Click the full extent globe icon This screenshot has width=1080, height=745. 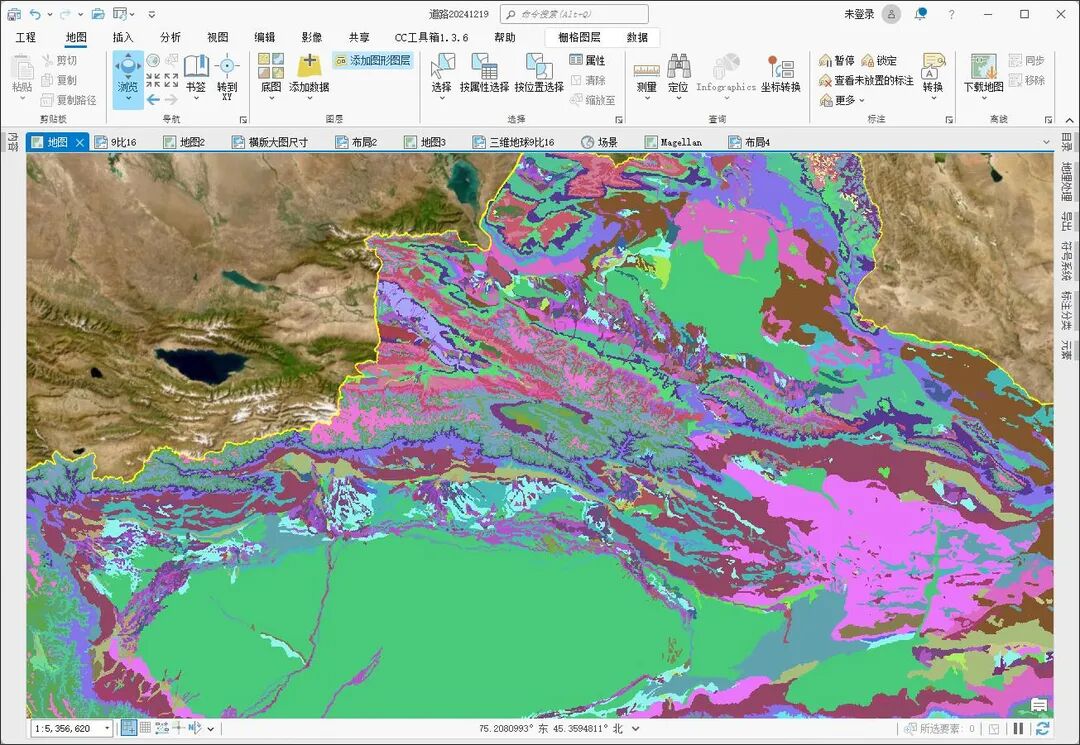(x=153, y=61)
